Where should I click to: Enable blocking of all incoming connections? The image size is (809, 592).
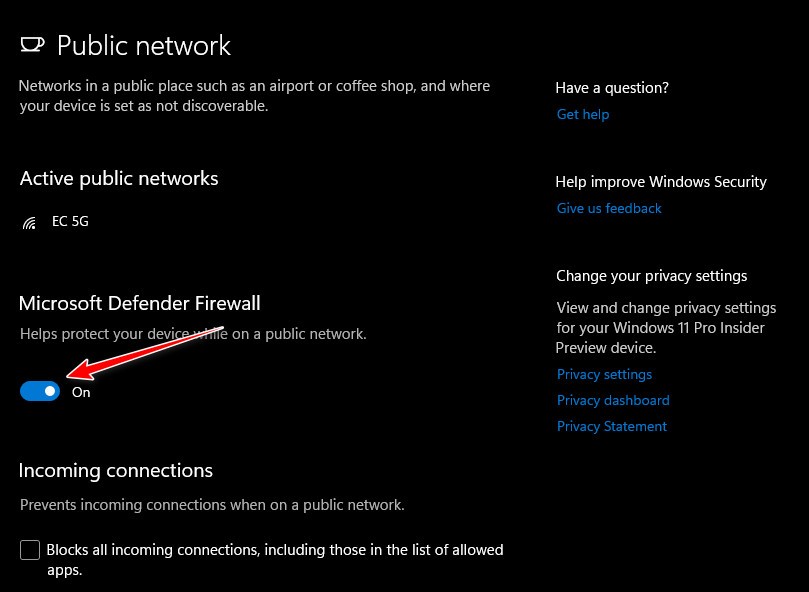(30, 550)
